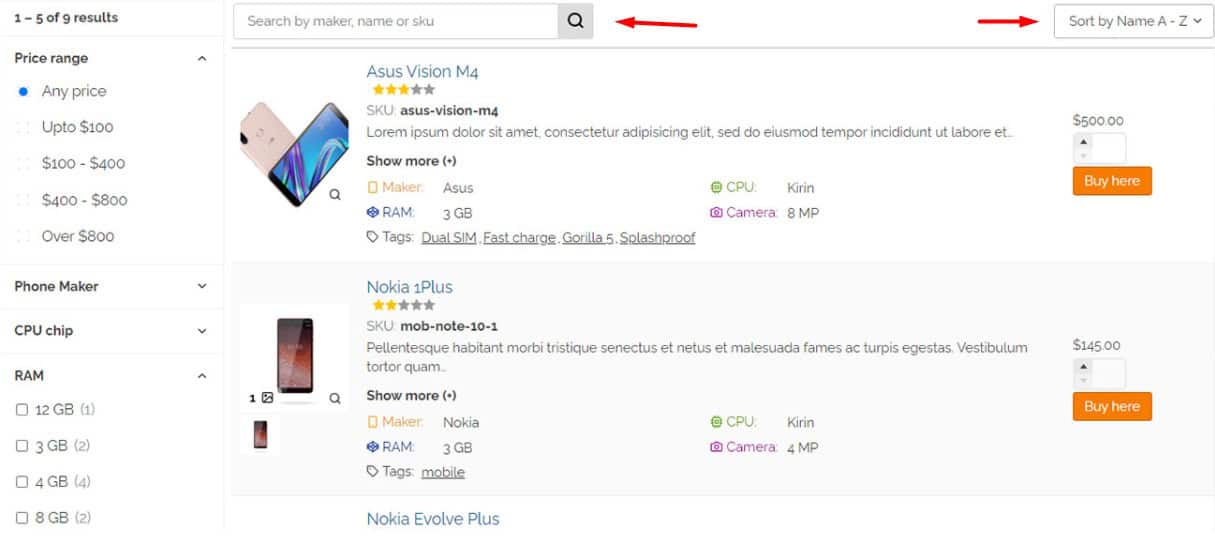Zoom icon on Asus Vision M4 image
The width and height of the screenshot is (1215, 538).
335,195
